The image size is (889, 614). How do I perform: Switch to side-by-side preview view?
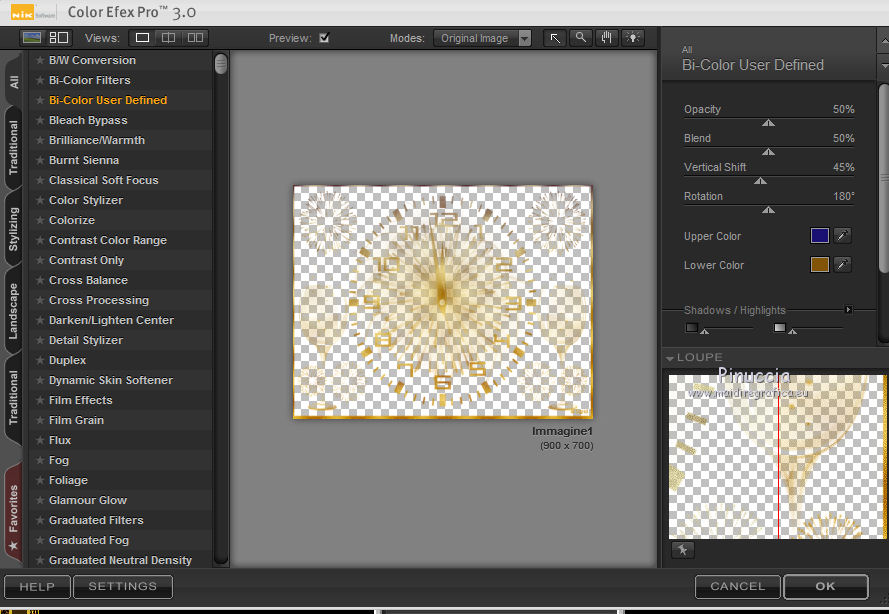194,38
